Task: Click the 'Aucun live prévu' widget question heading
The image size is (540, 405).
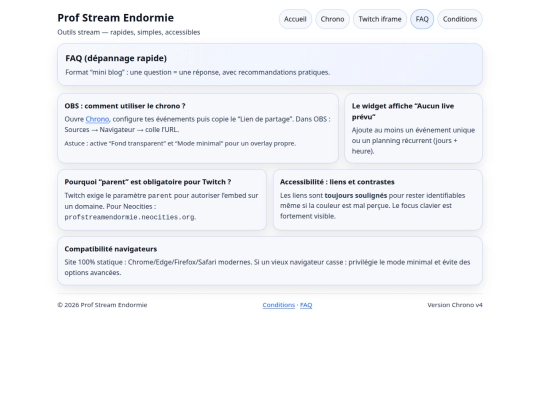Action: [x=403, y=111]
